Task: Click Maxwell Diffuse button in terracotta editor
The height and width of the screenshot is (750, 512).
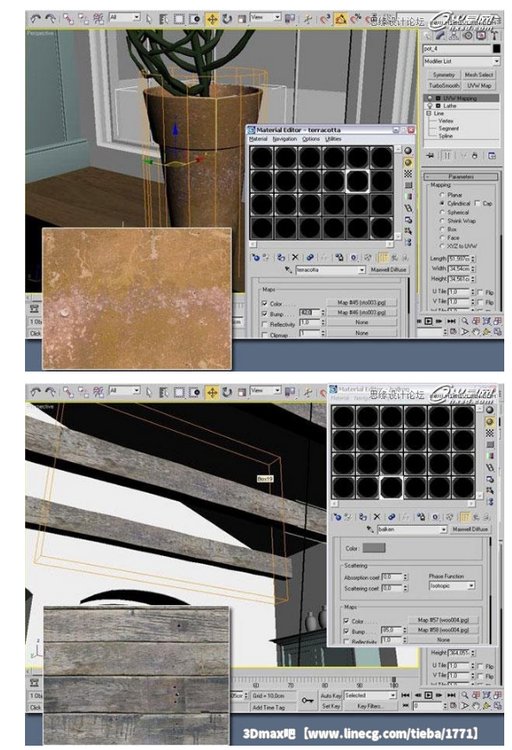Action: tap(388, 270)
